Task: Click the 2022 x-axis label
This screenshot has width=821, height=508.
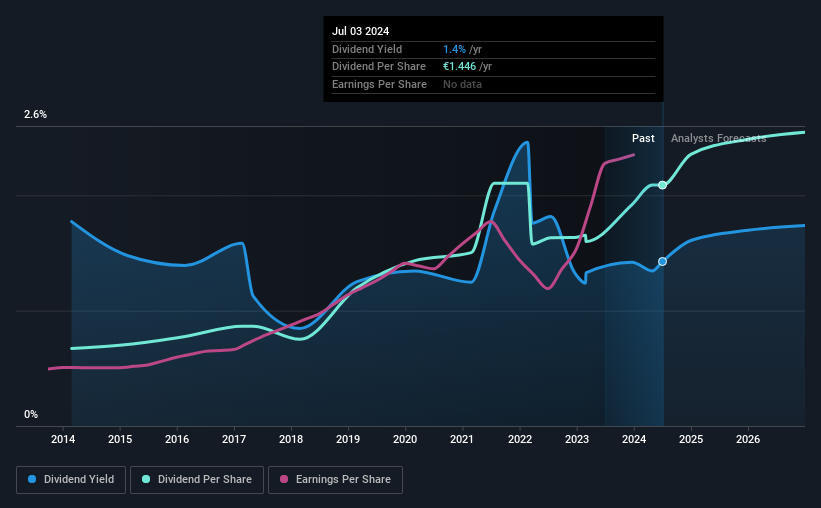Action: tap(520, 439)
